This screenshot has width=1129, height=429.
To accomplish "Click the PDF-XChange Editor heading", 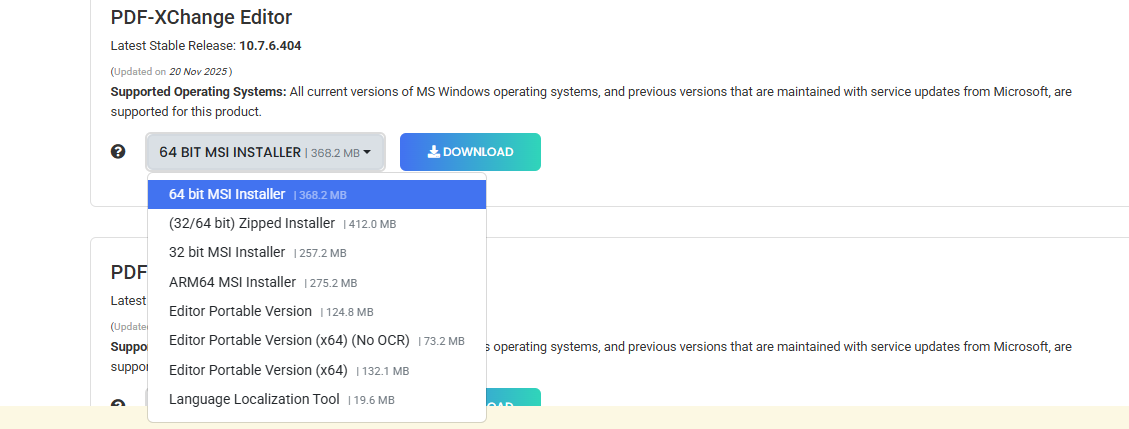I will (x=201, y=17).
